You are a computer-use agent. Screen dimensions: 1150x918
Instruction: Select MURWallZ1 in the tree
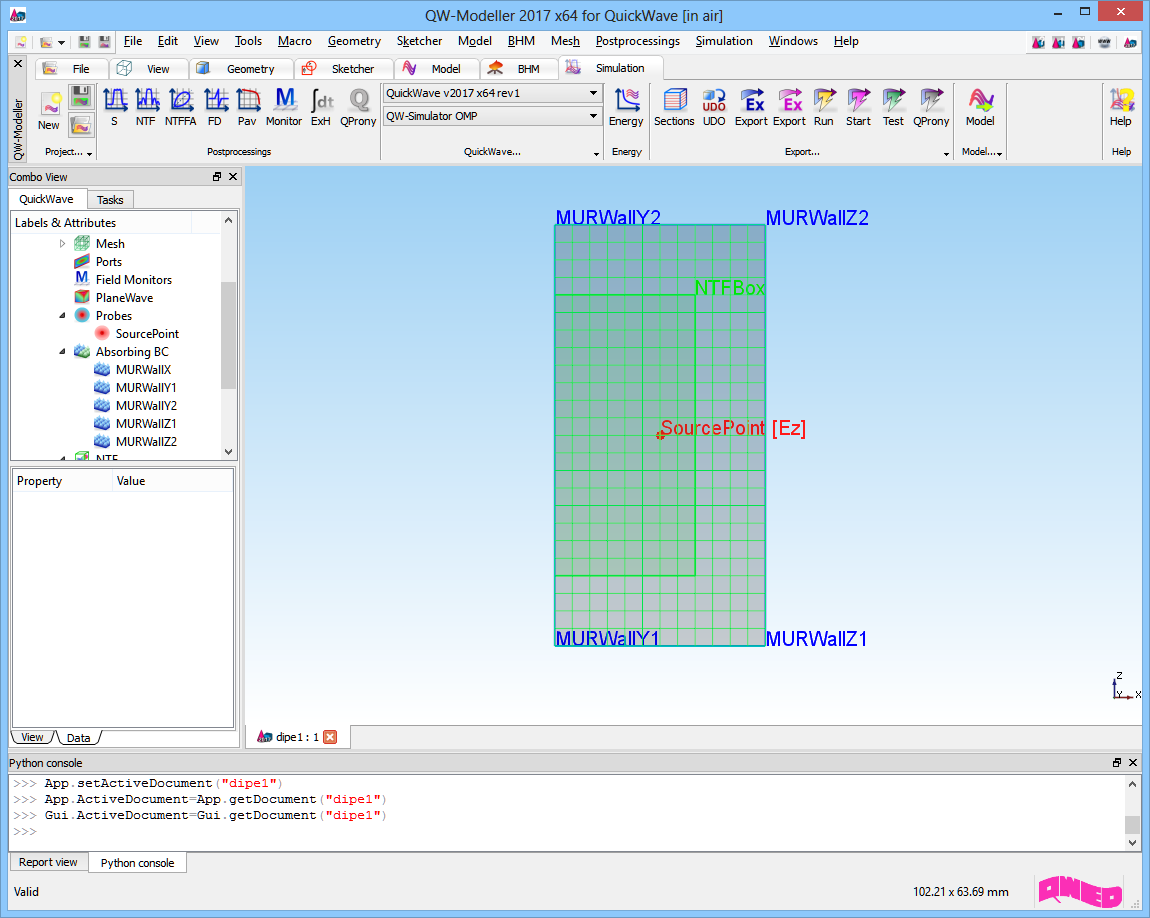pos(146,423)
